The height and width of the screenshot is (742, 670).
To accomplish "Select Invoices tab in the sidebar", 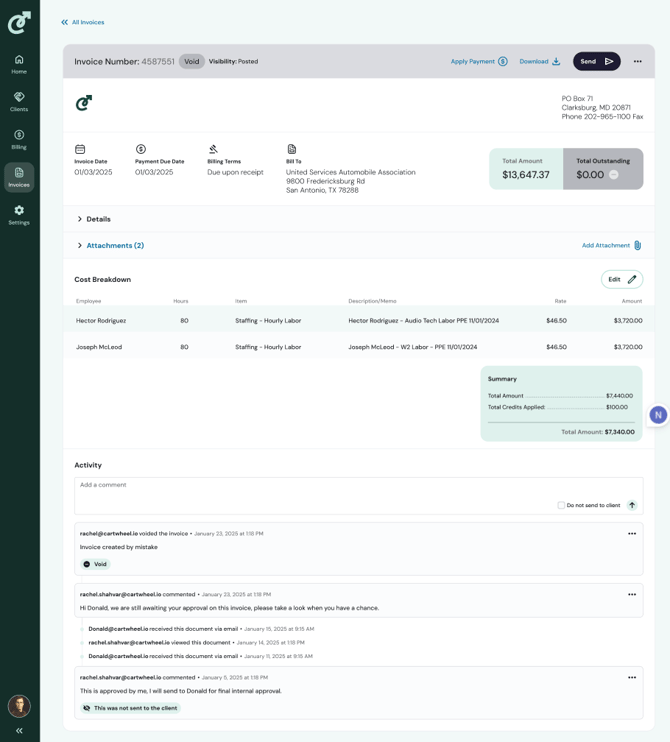I will click(x=19, y=177).
